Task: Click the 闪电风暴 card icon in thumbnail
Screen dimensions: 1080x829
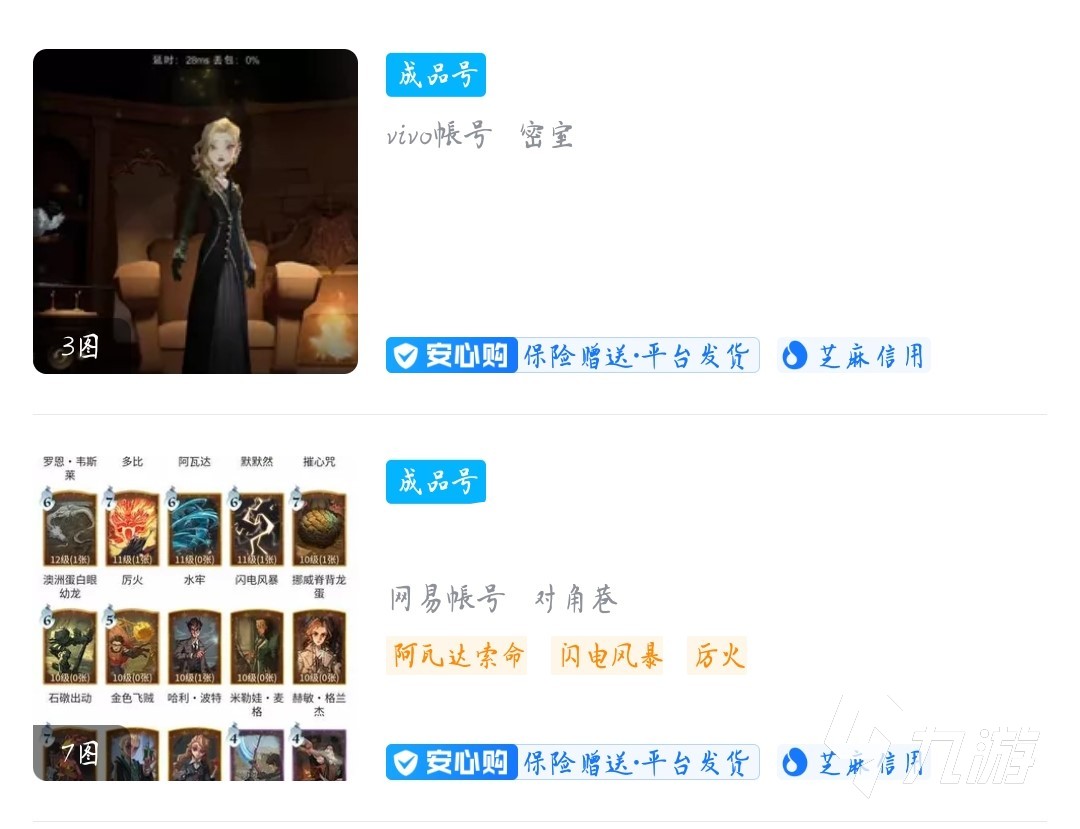Action: click(x=256, y=529)
